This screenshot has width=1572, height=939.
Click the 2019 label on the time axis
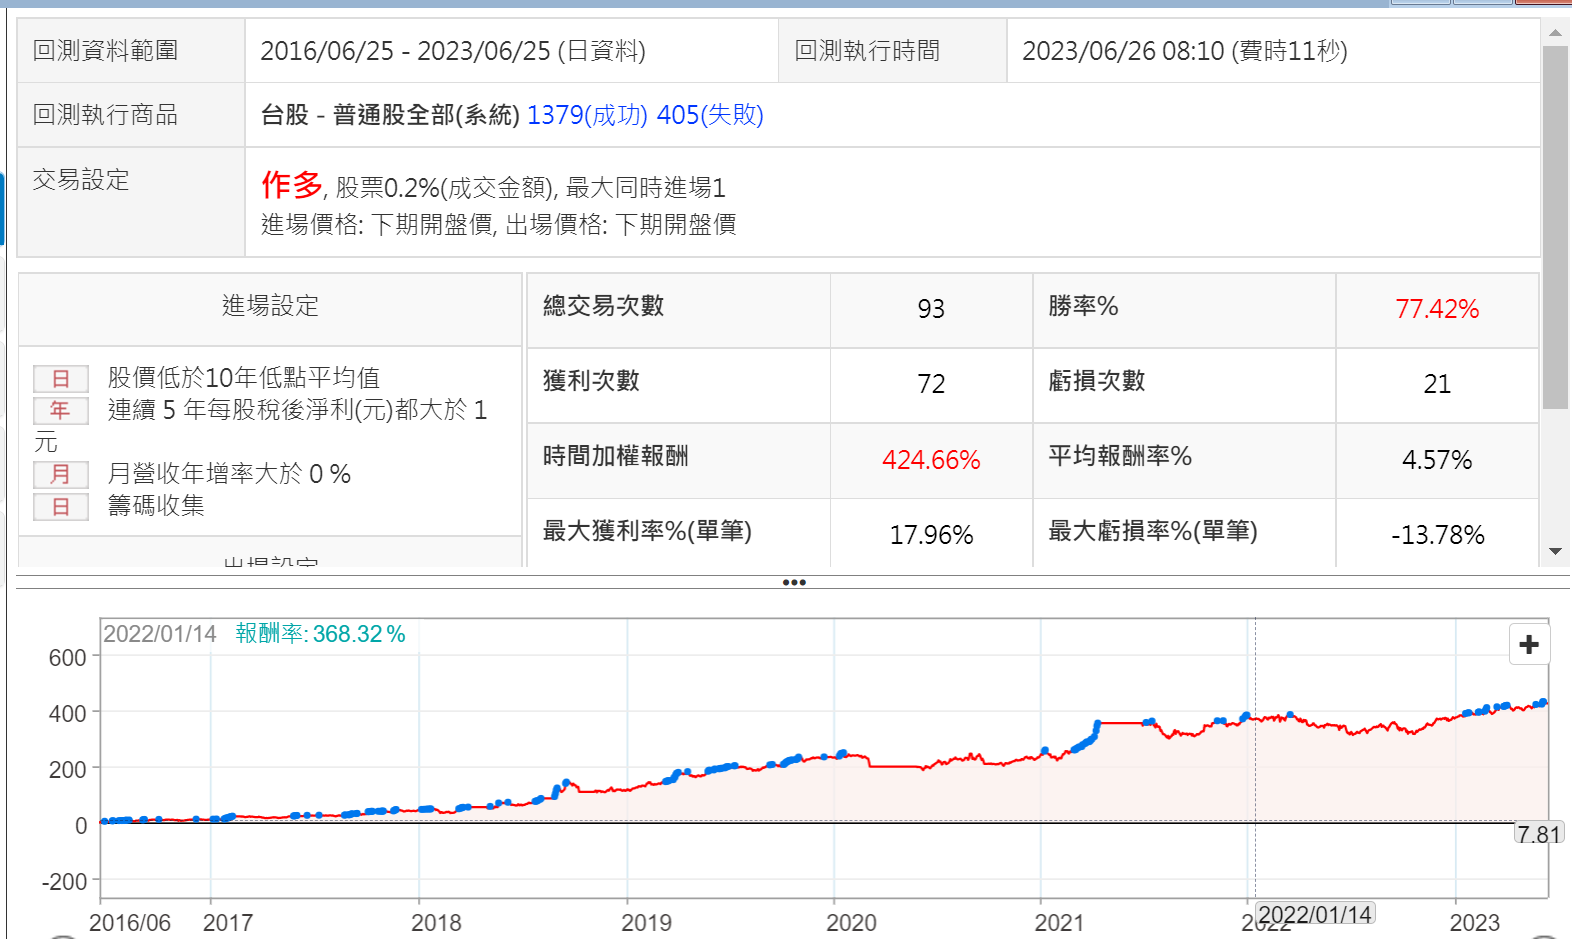click(x=646, y=922)
